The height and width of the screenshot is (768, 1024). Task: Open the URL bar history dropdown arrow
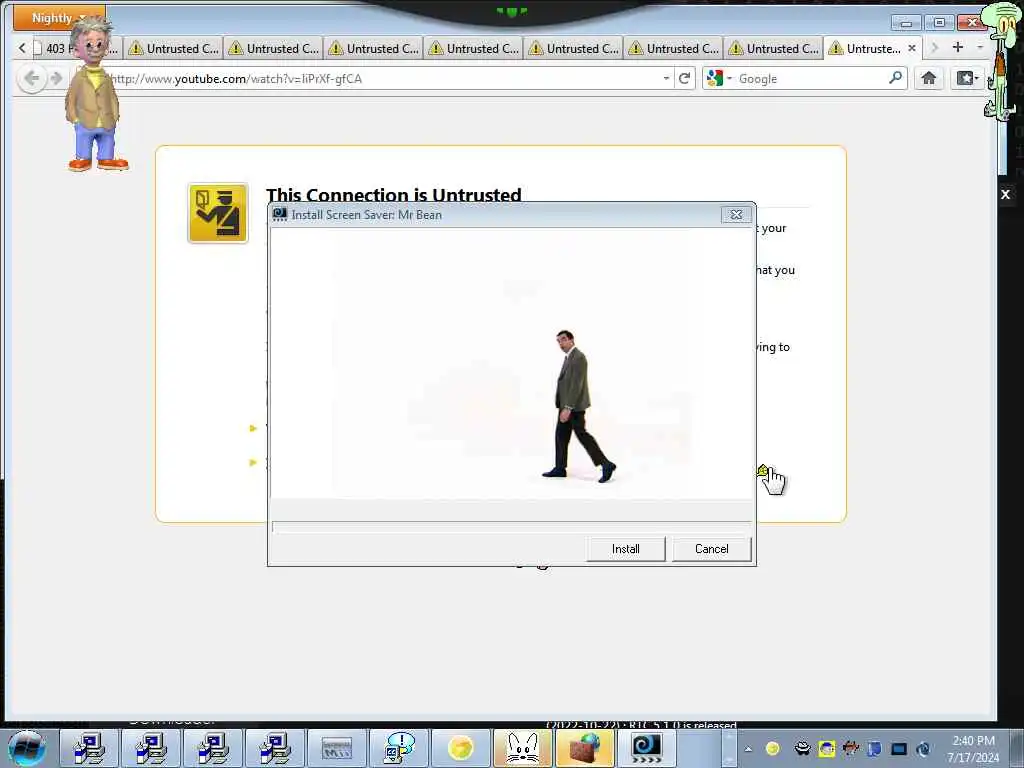click(666, 78)
